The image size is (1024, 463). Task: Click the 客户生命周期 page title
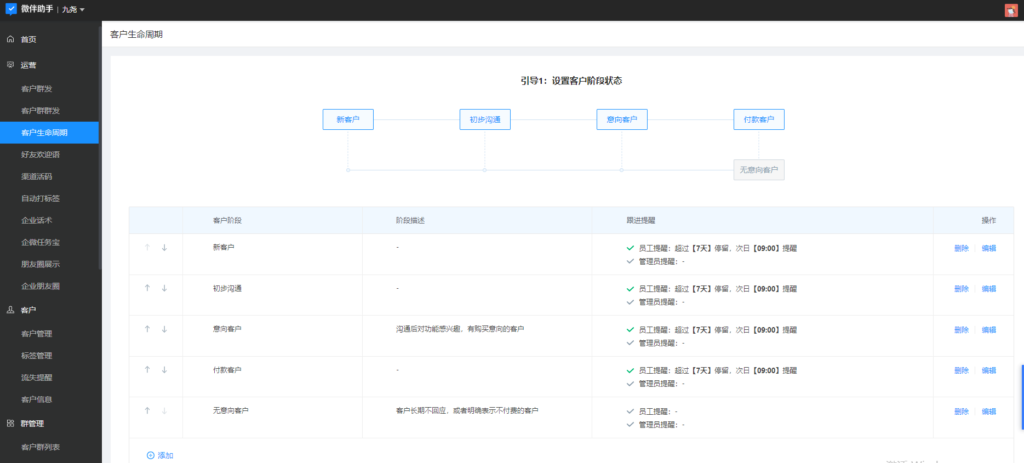tap(136, 35)
